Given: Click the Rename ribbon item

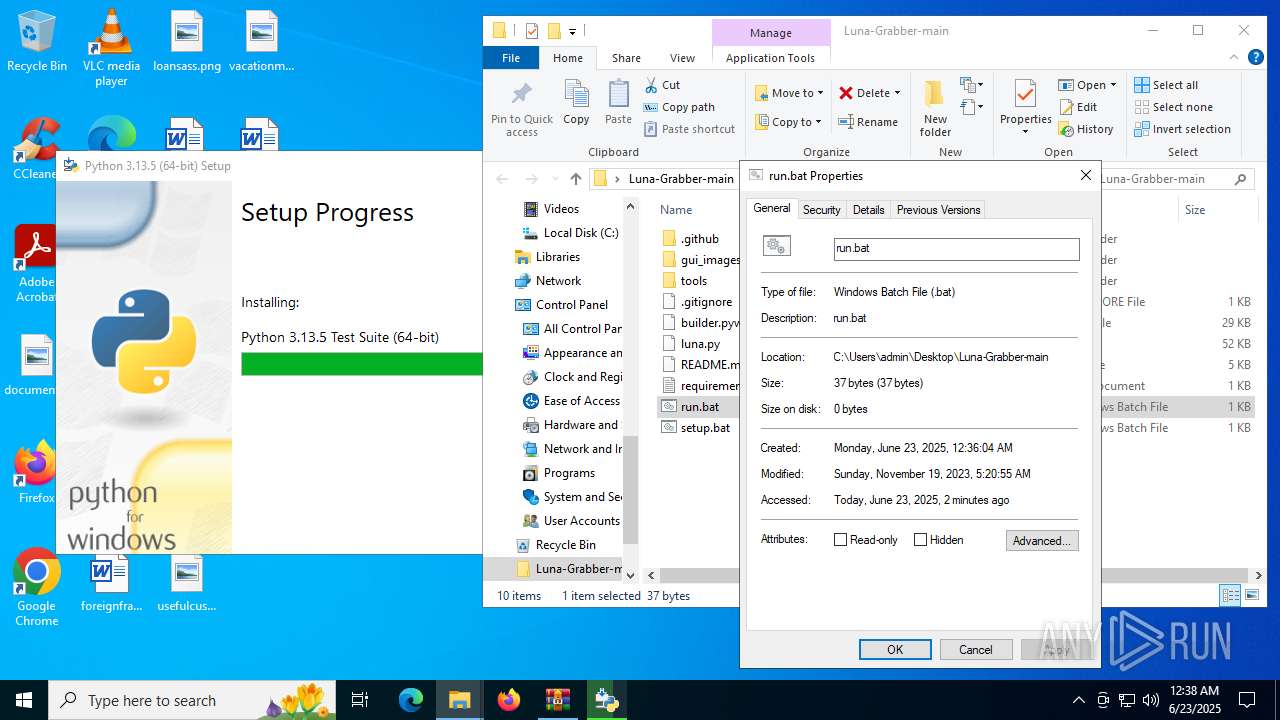Looking at the screenshot, I should click(868, 122).
